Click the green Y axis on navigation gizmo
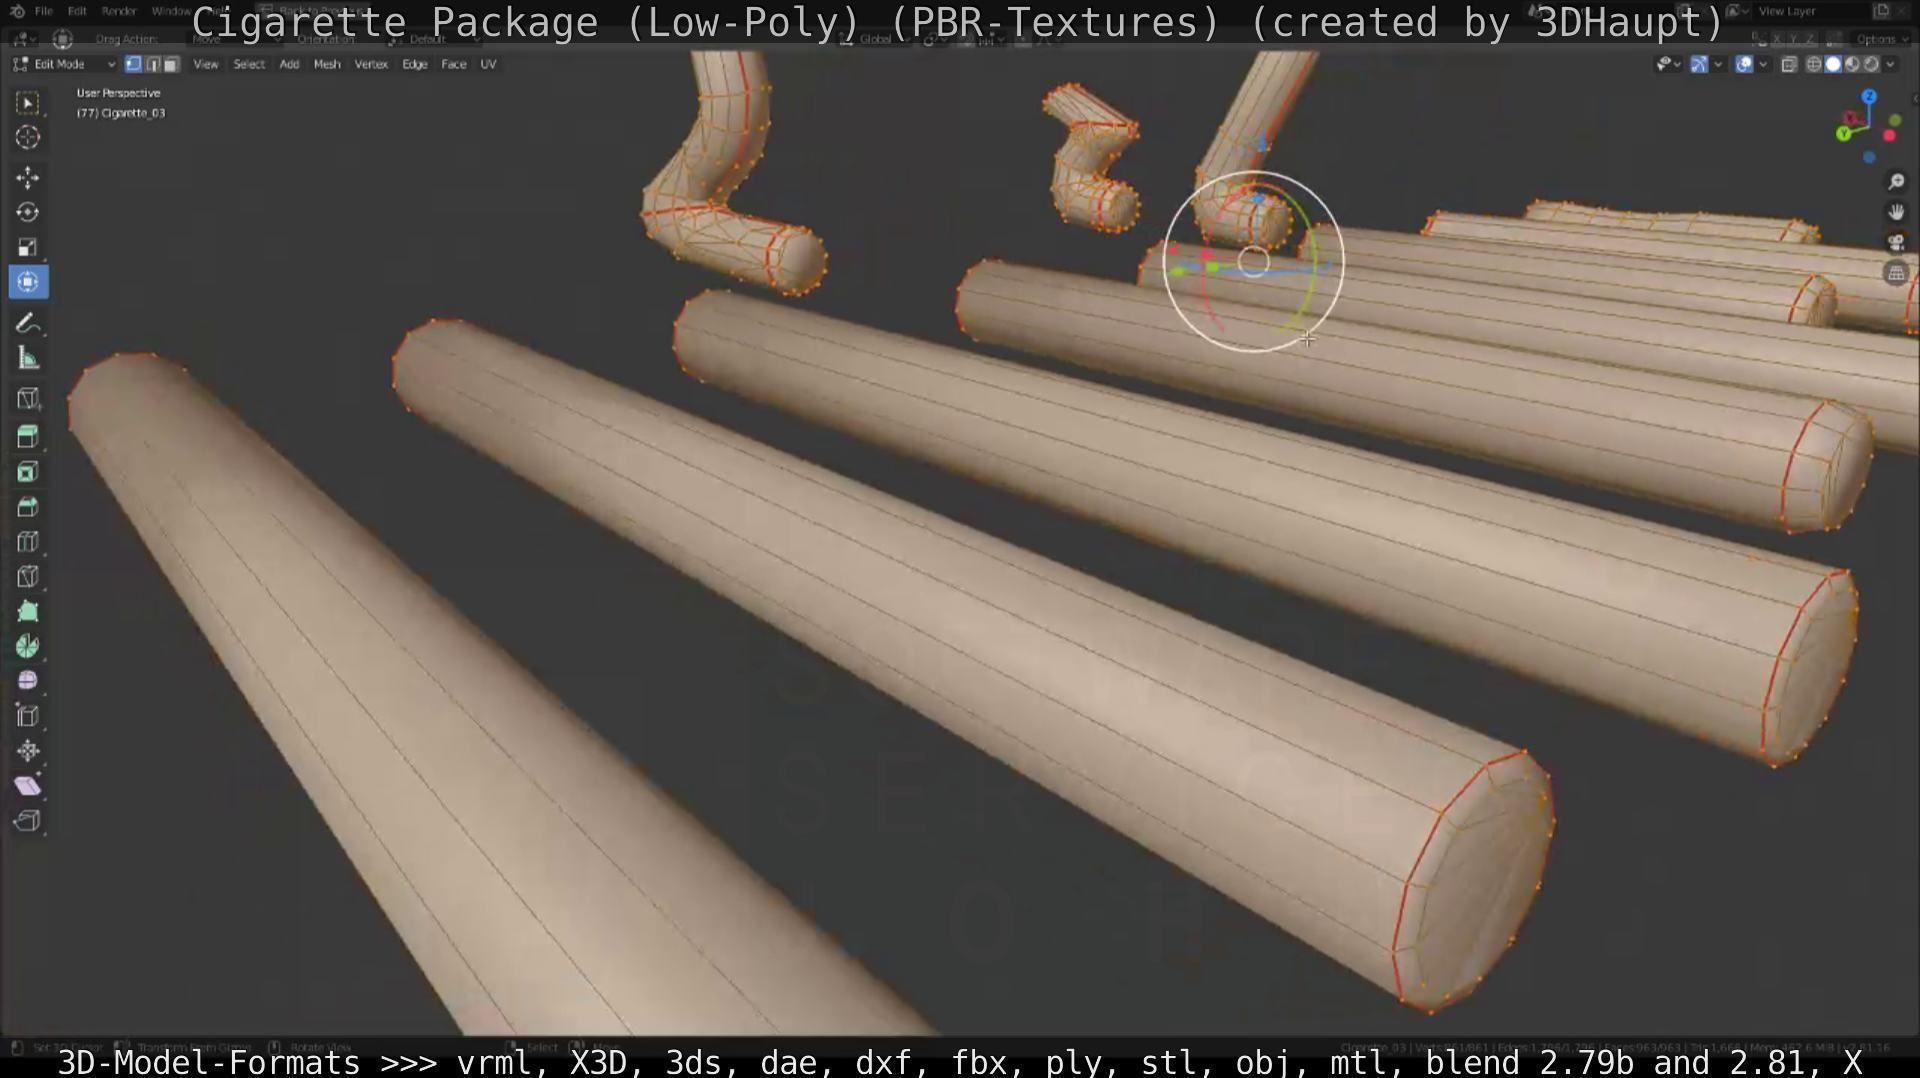Viewport: 1920px width, 1078px height. [x=1844, y=134]
